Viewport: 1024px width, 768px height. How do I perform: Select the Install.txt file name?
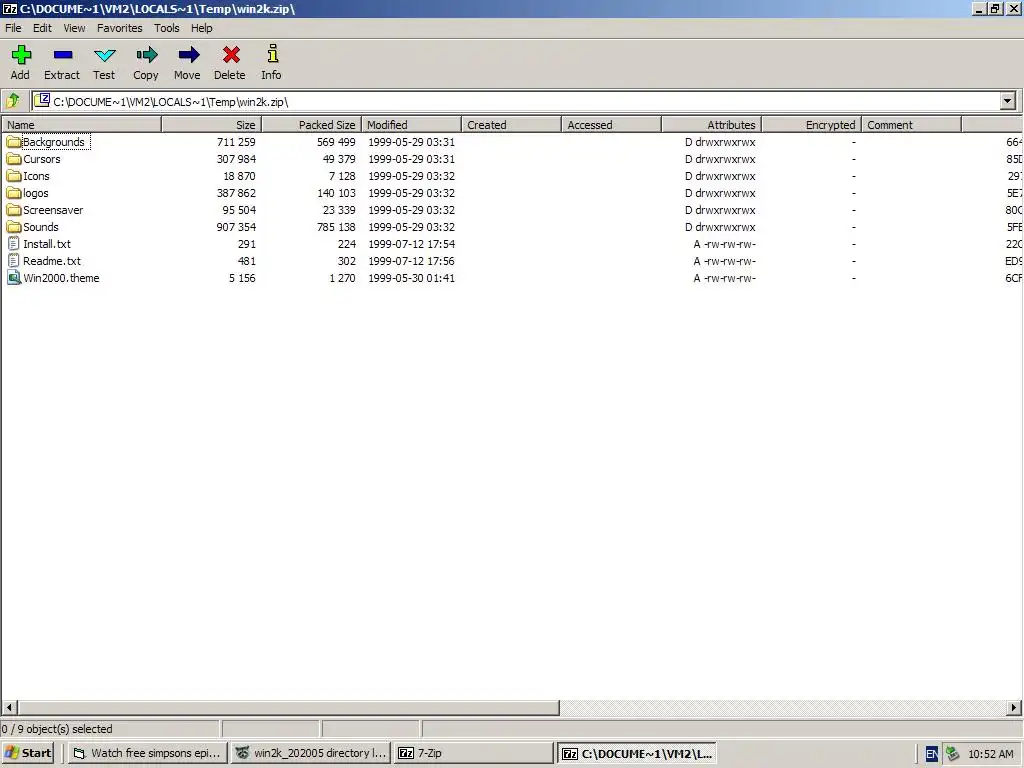[x=47, y=244]
